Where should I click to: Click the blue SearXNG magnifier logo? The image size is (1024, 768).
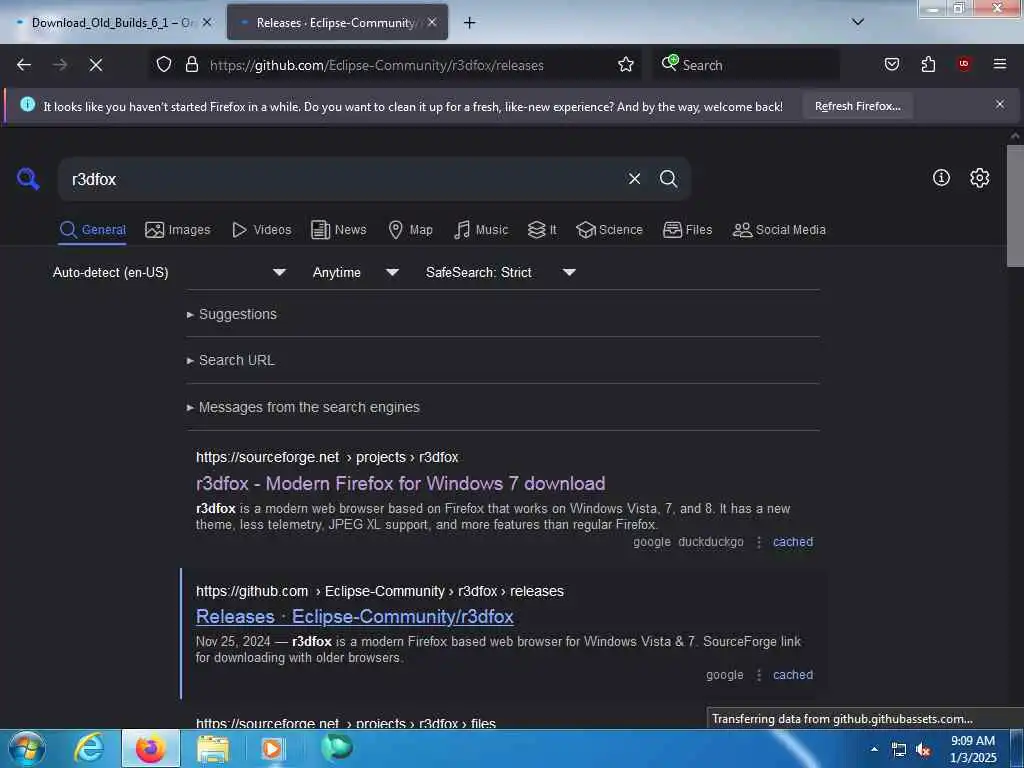click(28, 178)
